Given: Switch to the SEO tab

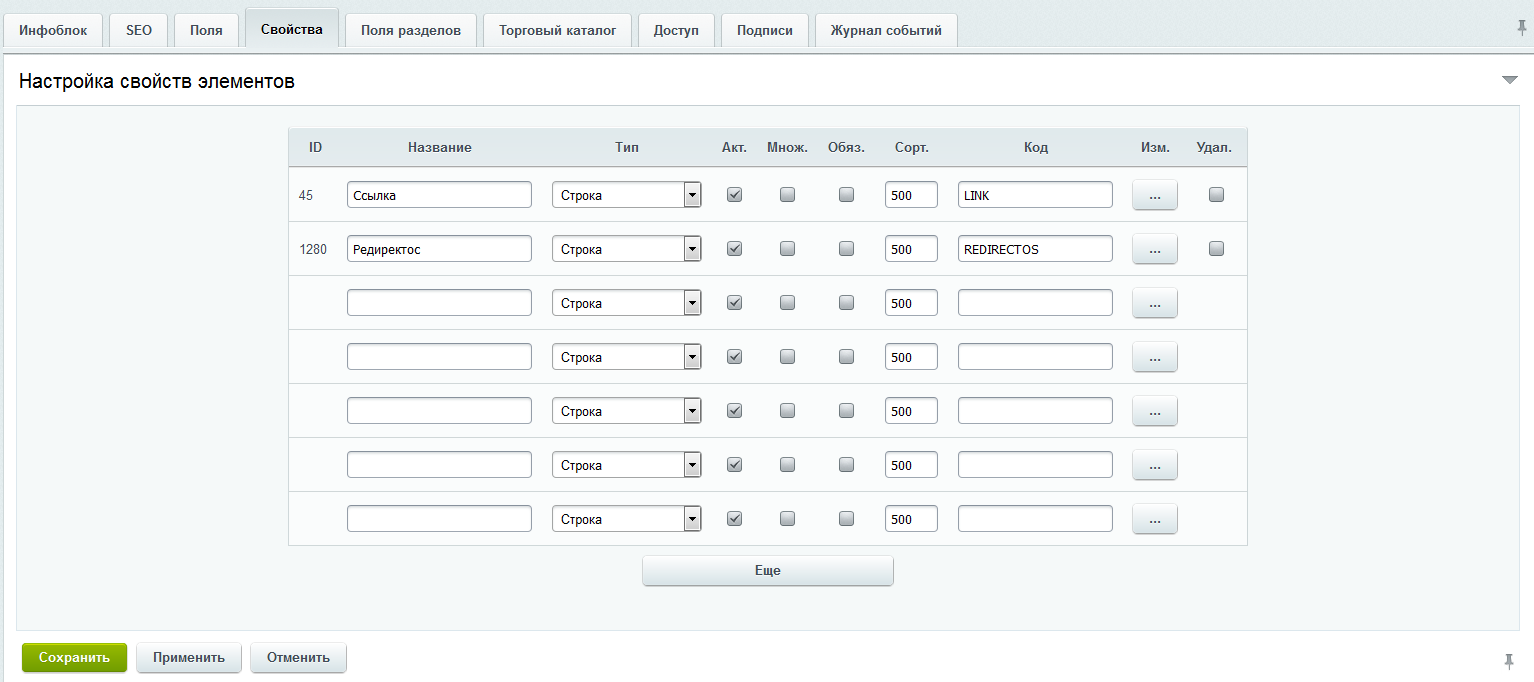Looking at the screenshot, I should tap(139, 30).
